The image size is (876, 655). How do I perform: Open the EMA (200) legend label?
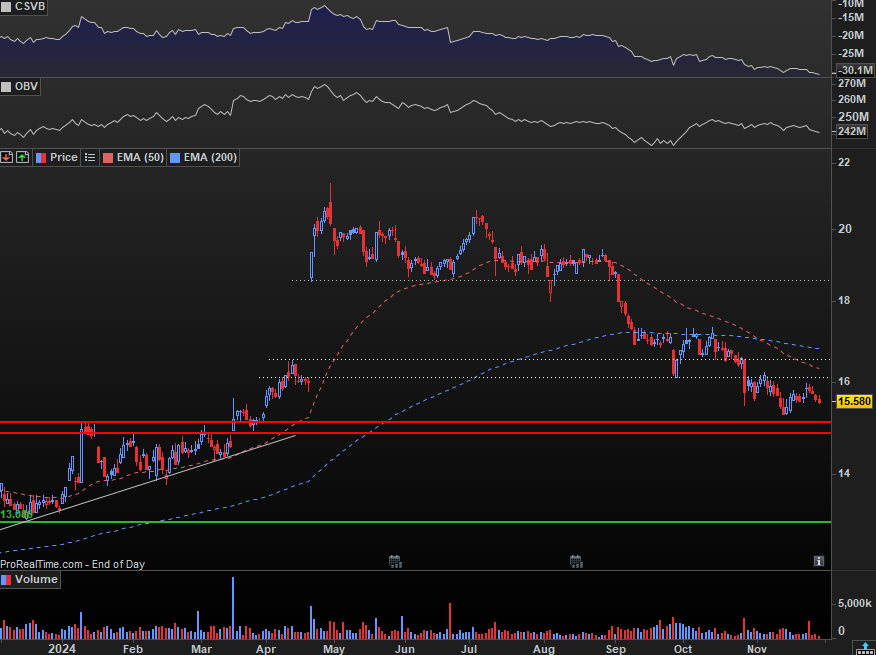coord(210,158)
